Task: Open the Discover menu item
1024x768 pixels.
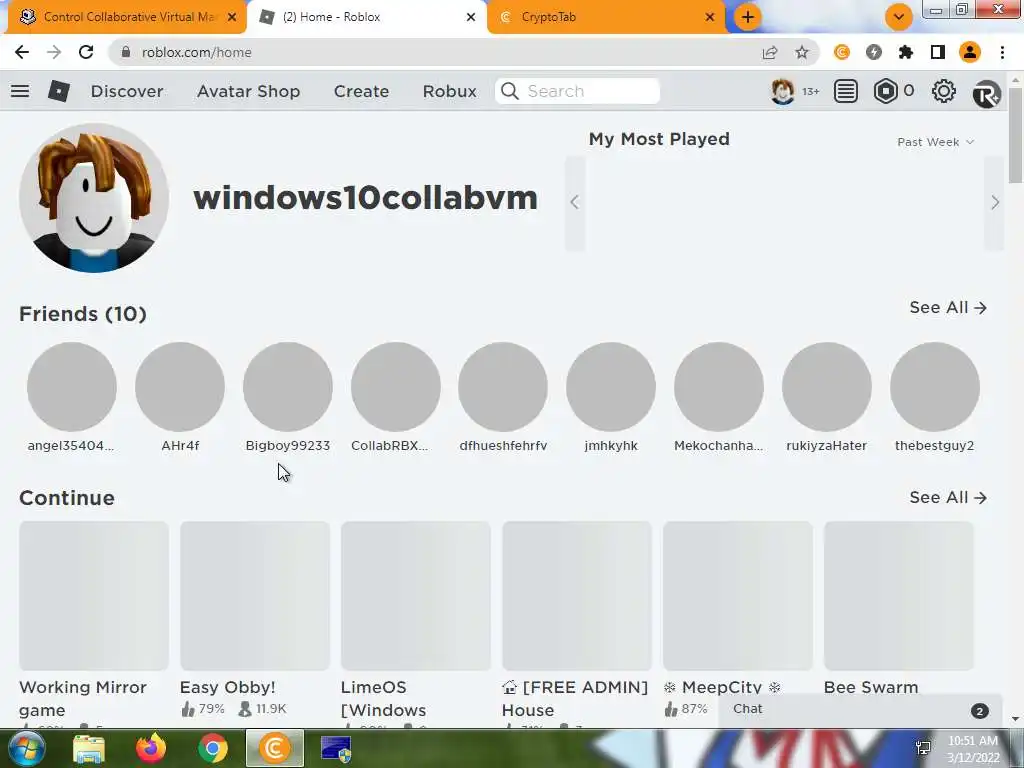Action: (127, 91)
